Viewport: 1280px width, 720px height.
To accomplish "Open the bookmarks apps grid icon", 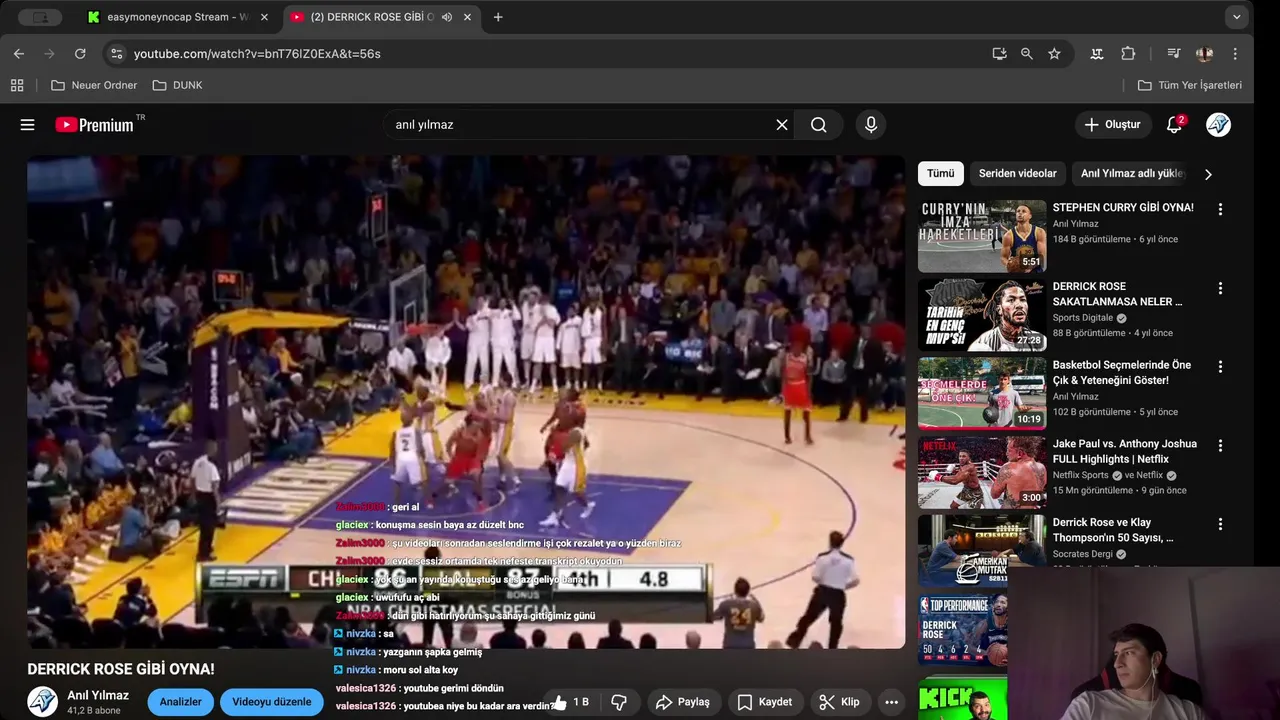I will coord(17,85).
